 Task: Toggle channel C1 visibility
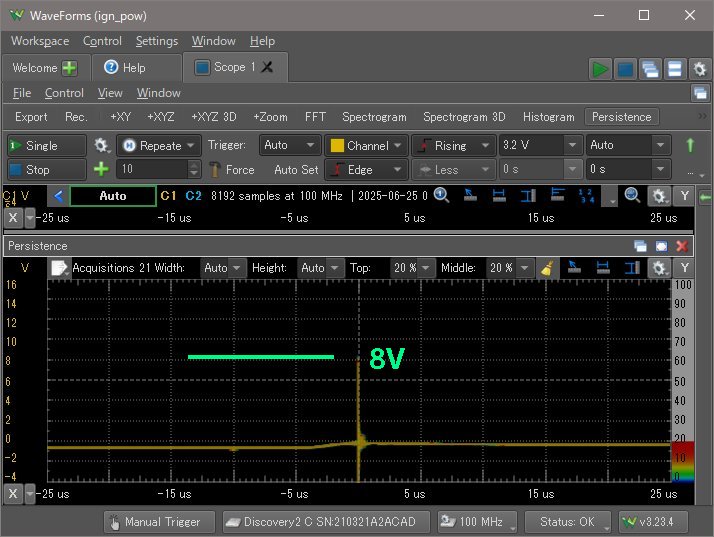point(168,196)
